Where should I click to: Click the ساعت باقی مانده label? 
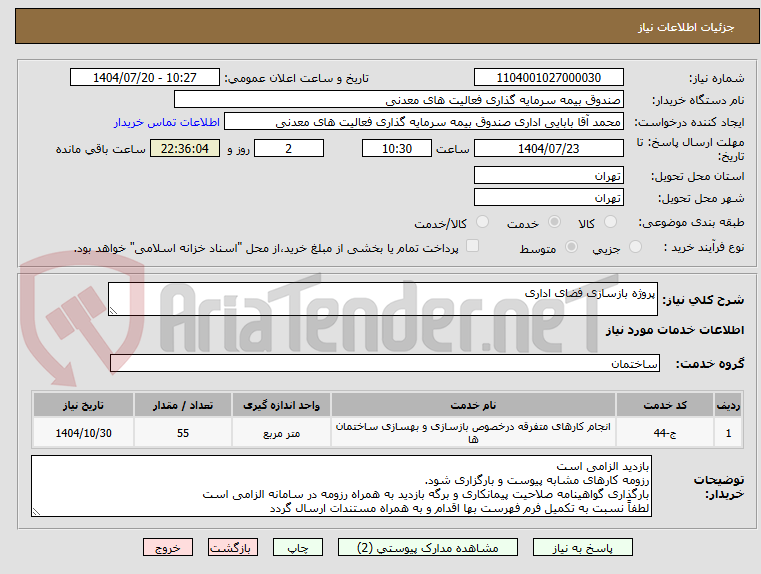(100, 149)
